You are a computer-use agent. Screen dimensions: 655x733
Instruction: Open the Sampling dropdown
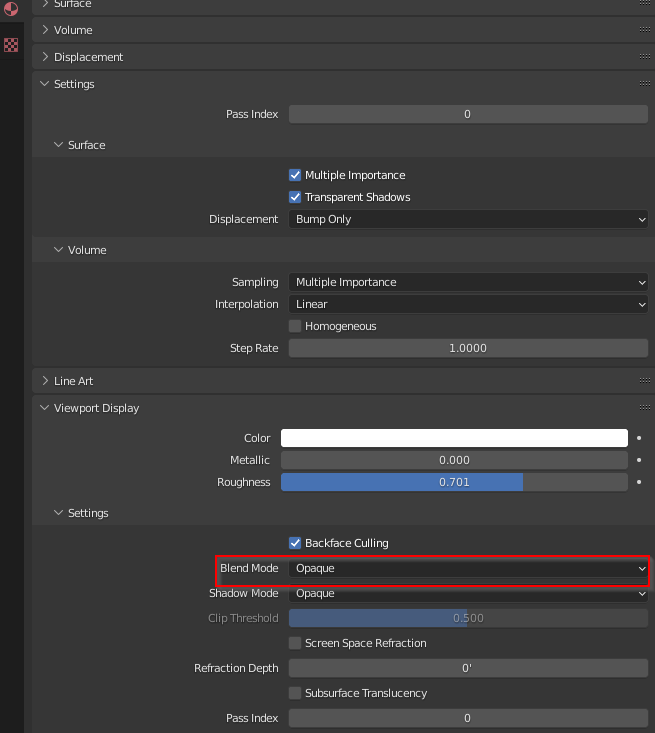468,282
